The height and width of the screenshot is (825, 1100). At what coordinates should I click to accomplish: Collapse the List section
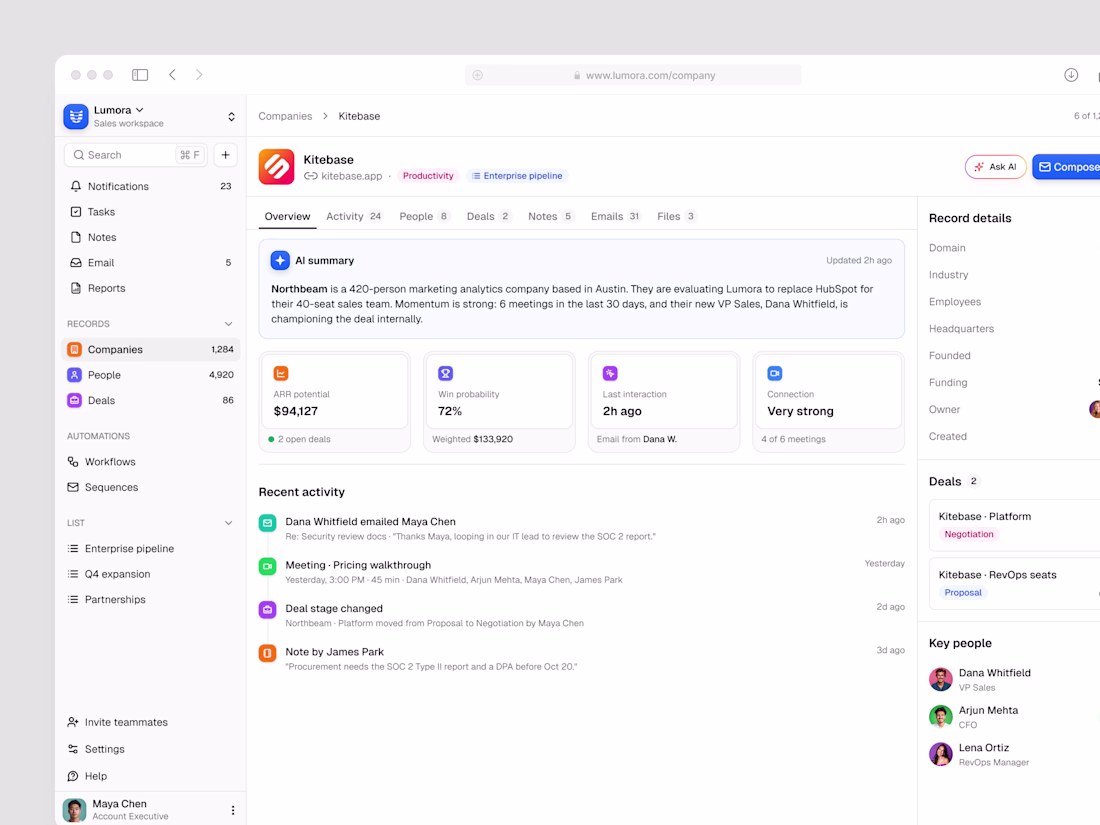tap(228, 523)
